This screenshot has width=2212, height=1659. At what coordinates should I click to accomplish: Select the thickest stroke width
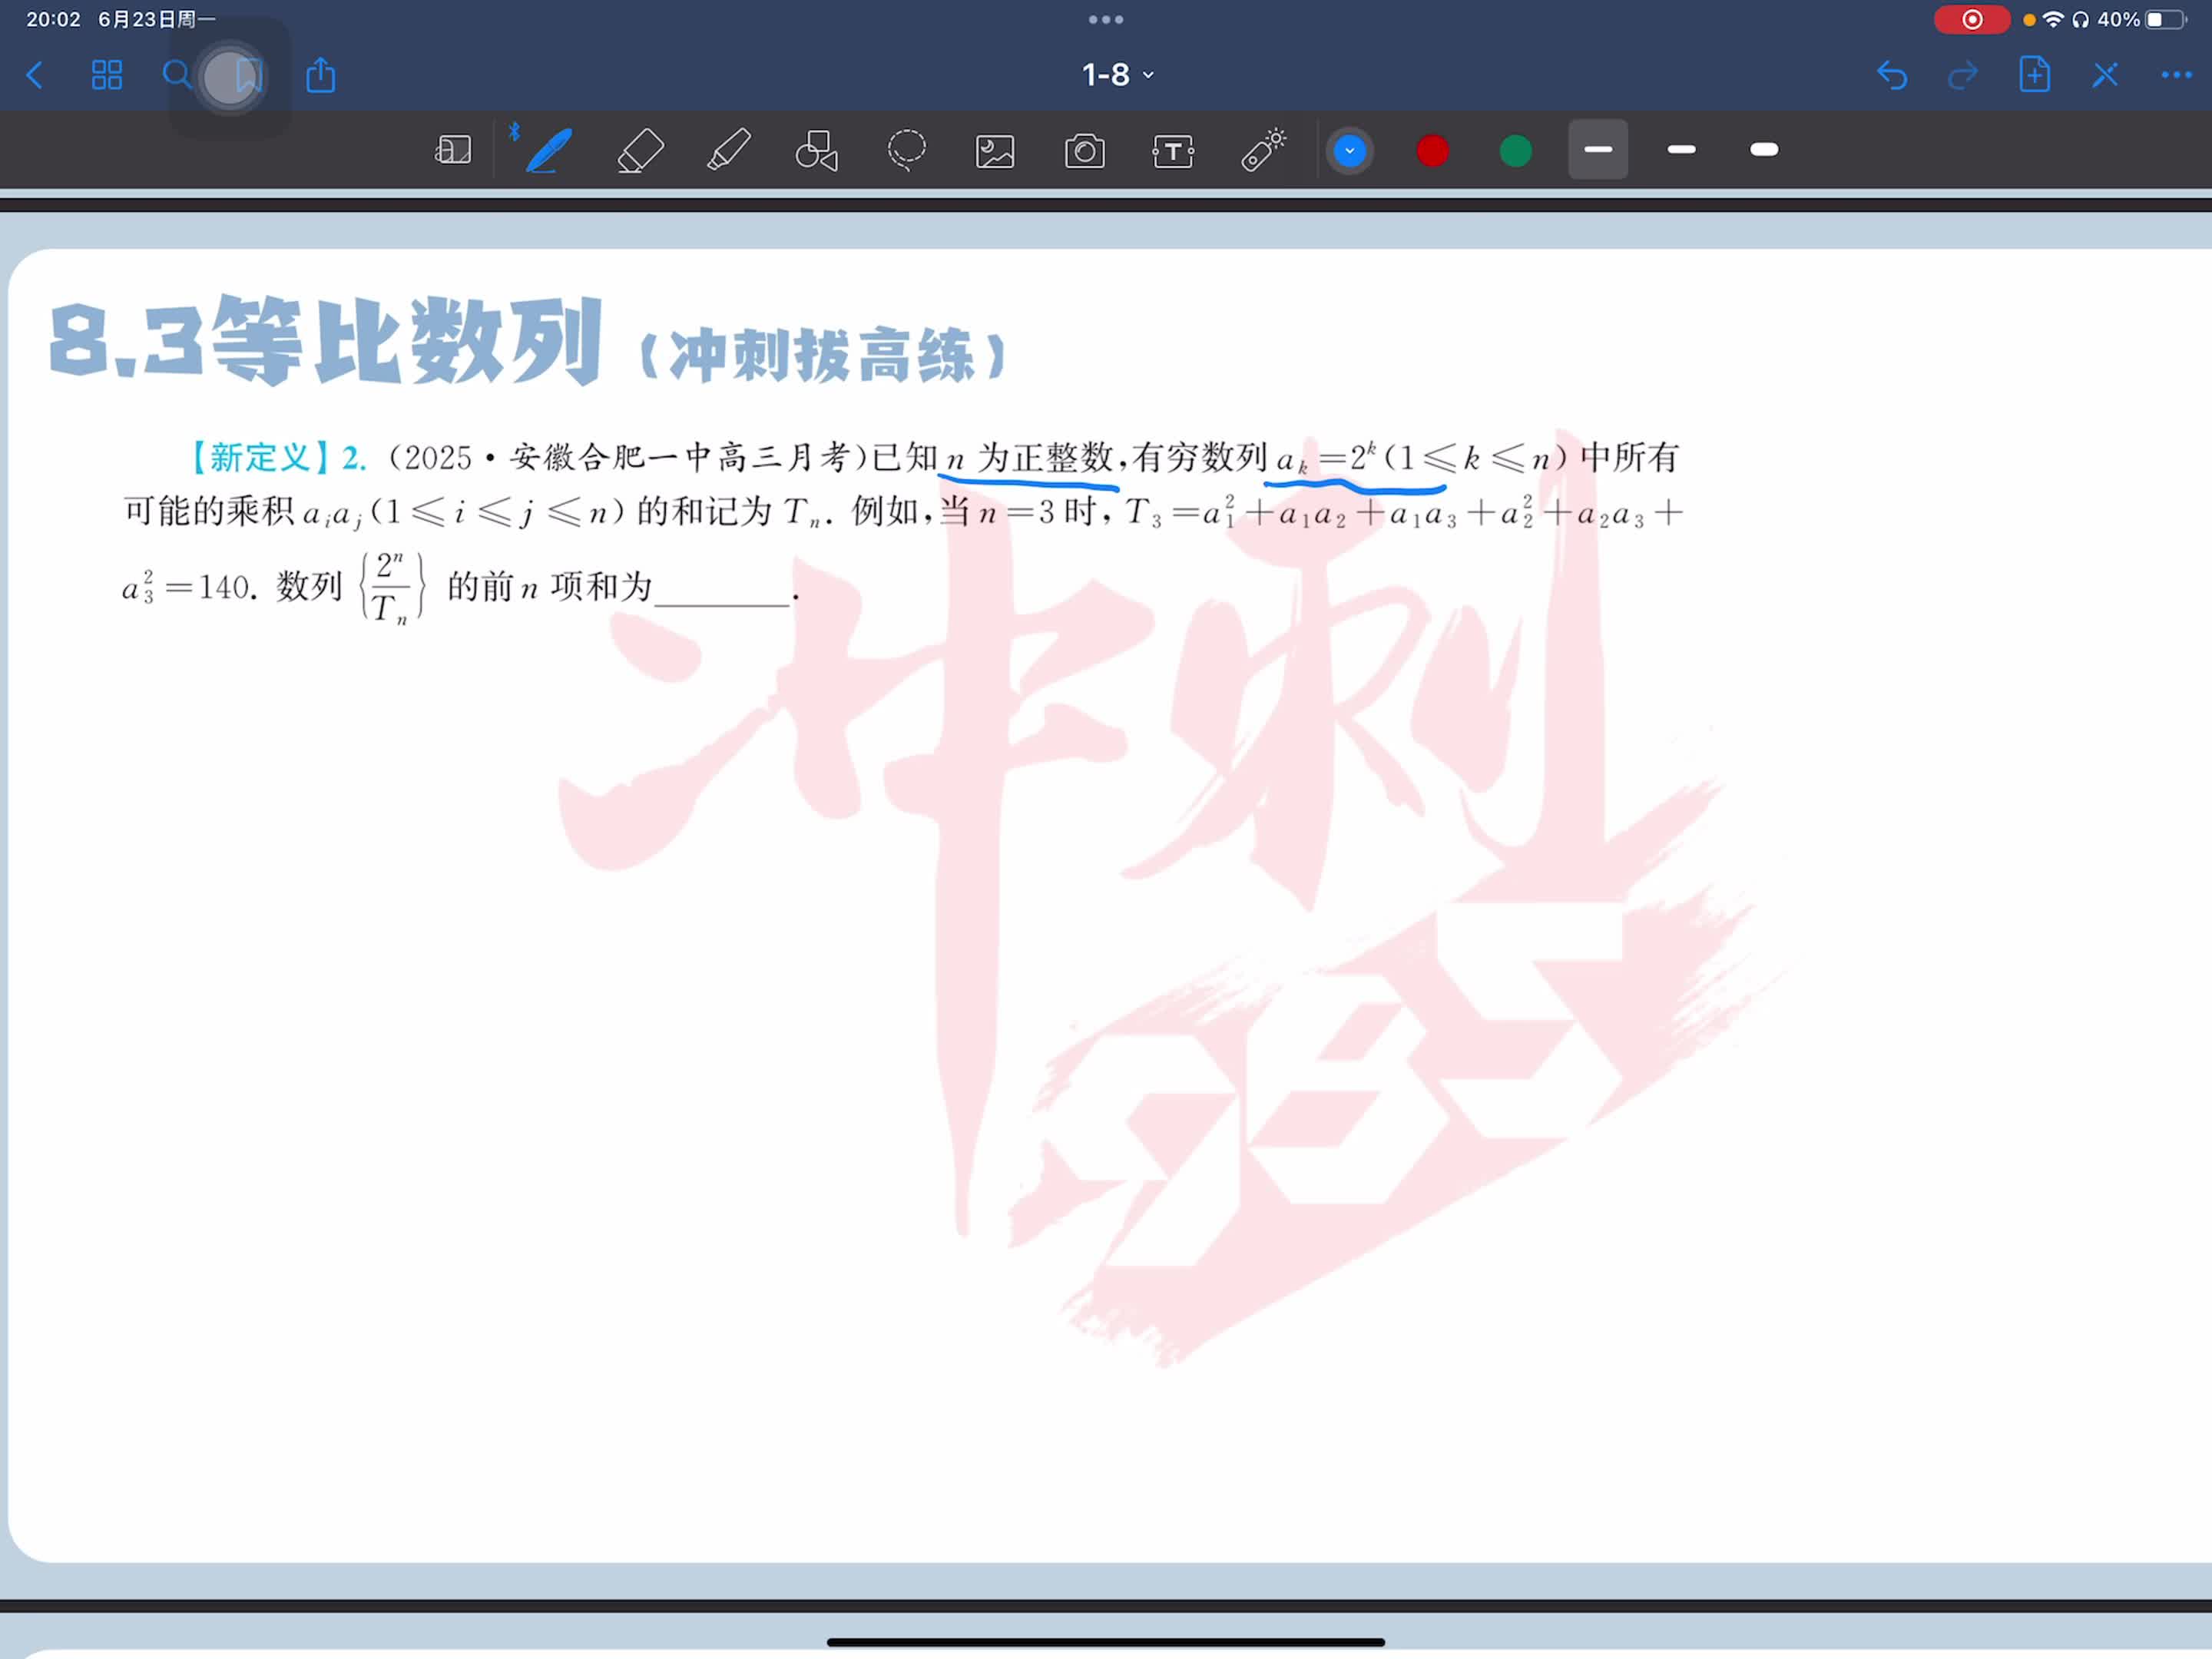(x=1764, y=150)
